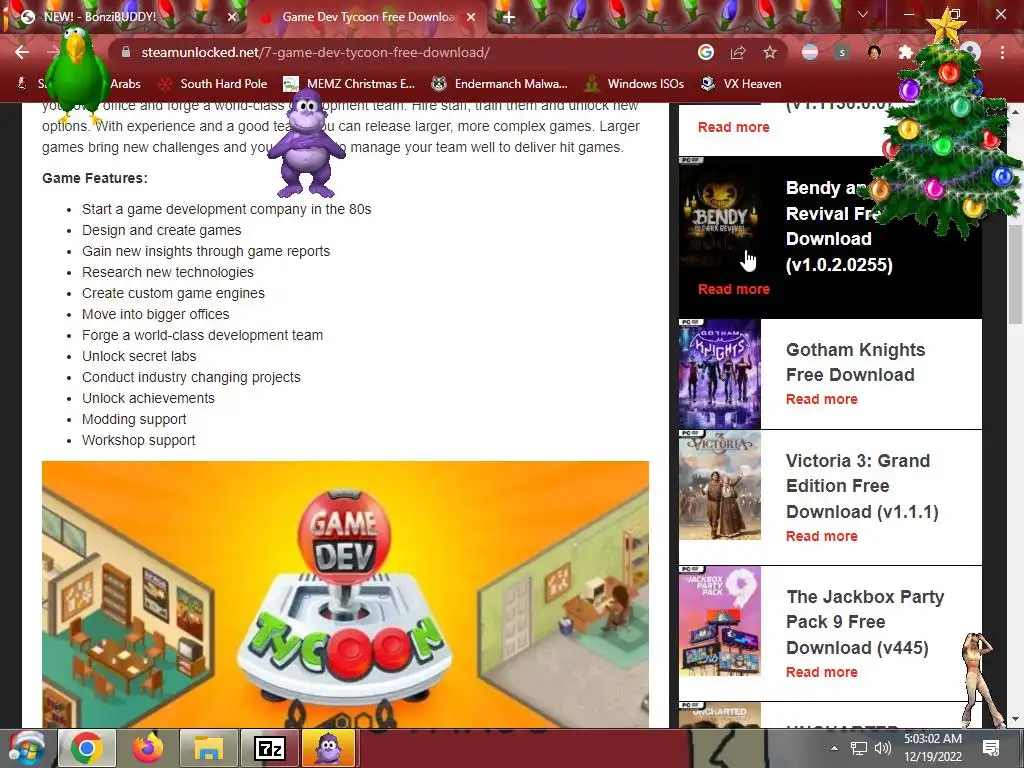Open the Windows ISOs bookmark
This screenshot has width=1024, height=768.
[x=635, y=84]
